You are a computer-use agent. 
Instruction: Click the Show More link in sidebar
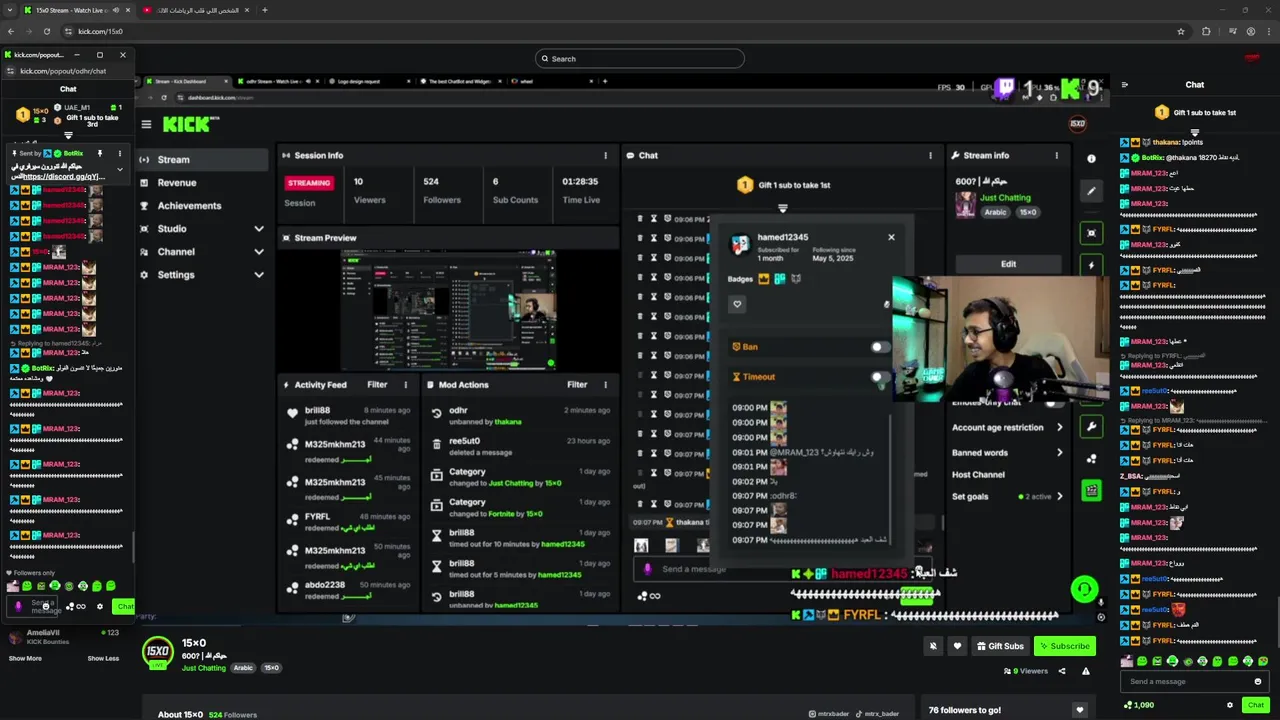(25, 658)
